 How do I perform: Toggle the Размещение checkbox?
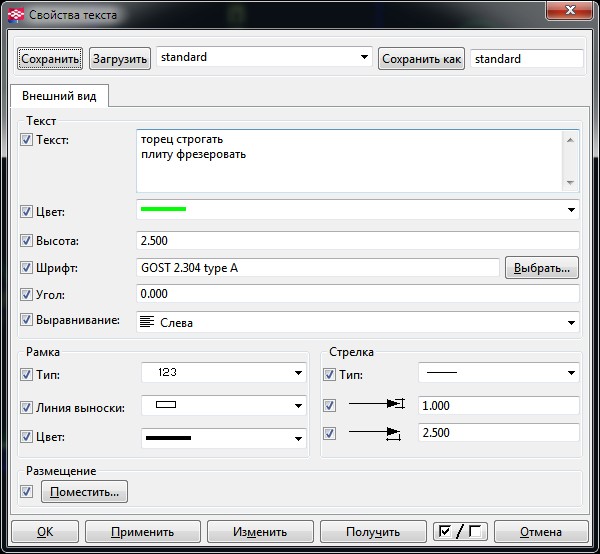point(26,491)
